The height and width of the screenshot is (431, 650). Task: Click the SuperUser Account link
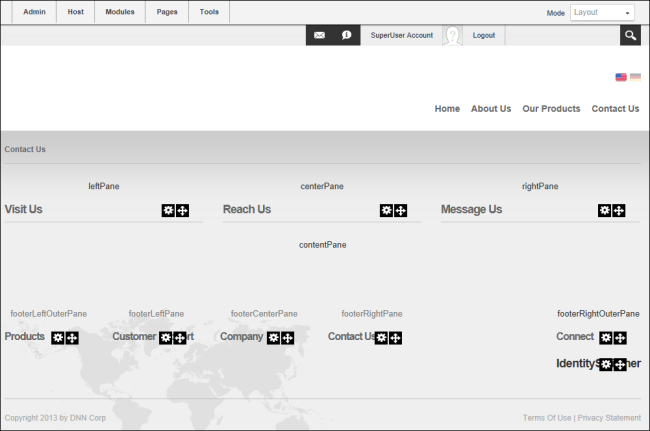[402, 35]
